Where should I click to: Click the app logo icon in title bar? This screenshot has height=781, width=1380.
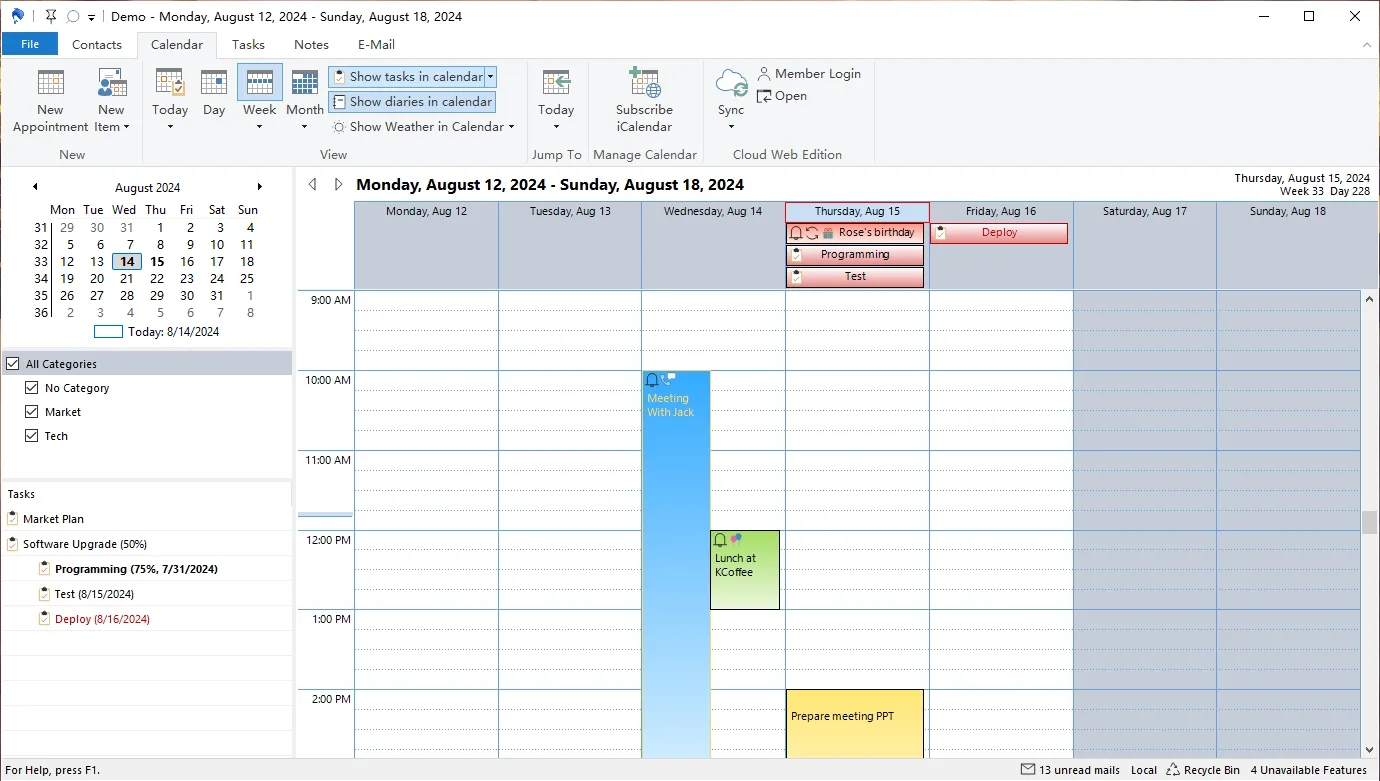tap(17, 16)
